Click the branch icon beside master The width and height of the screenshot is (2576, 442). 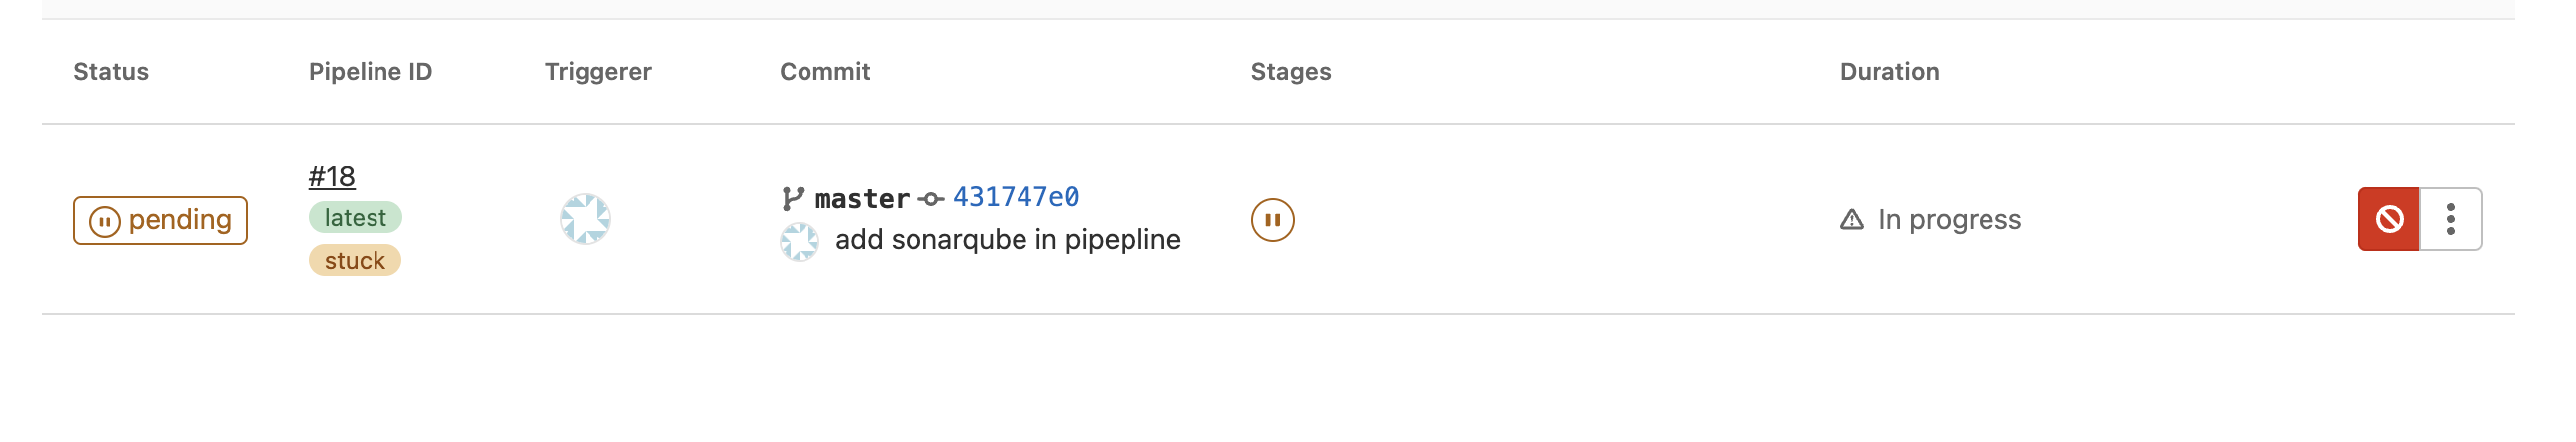click(792, 199)
